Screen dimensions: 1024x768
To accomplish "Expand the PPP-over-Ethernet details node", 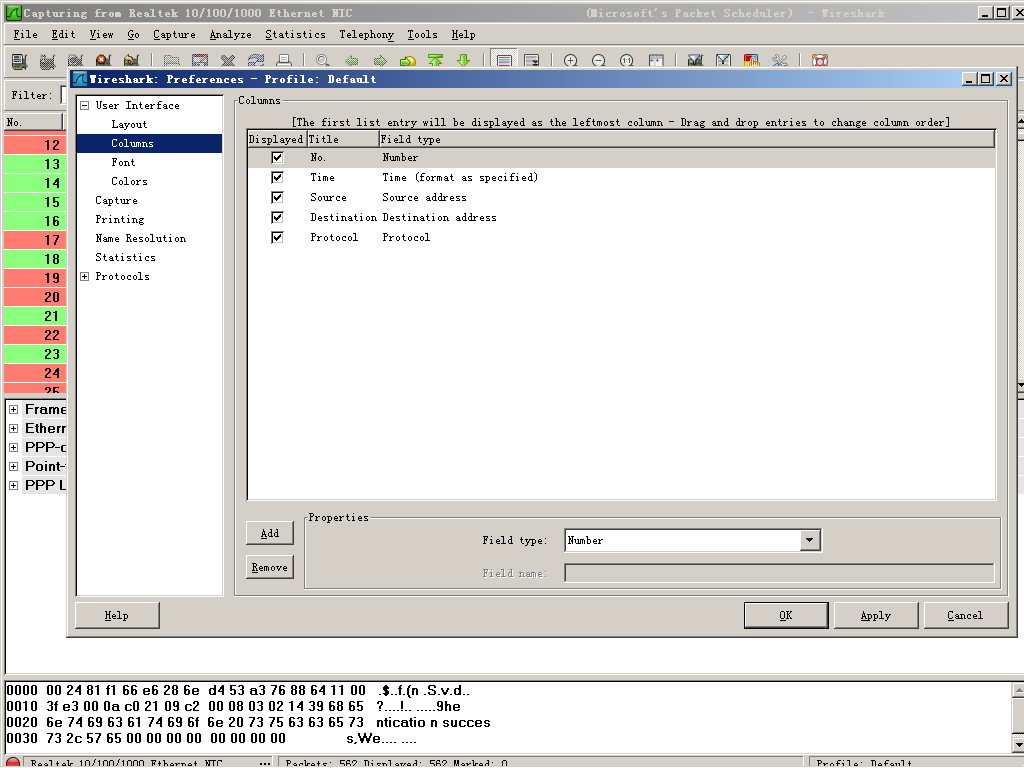I will [x=13, y=447].
